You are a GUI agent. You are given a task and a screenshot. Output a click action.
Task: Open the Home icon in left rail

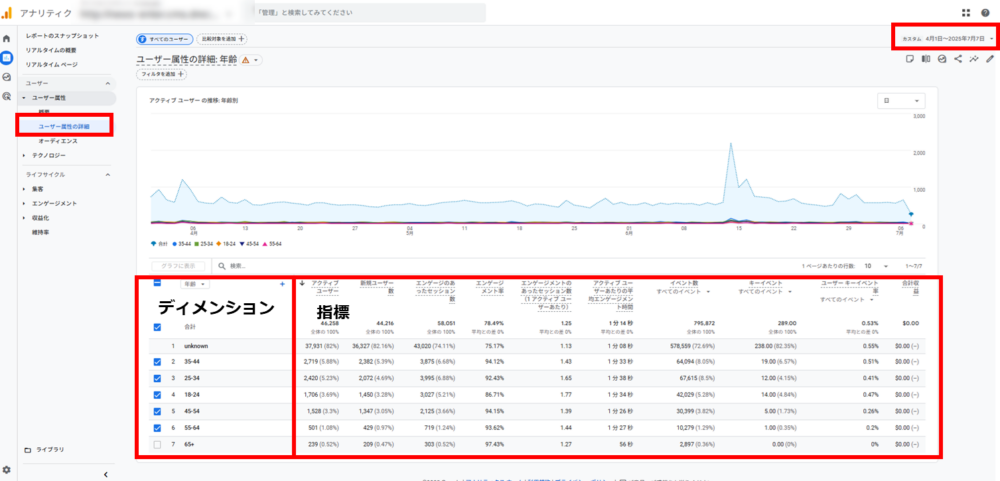click(x=7, y=39)
